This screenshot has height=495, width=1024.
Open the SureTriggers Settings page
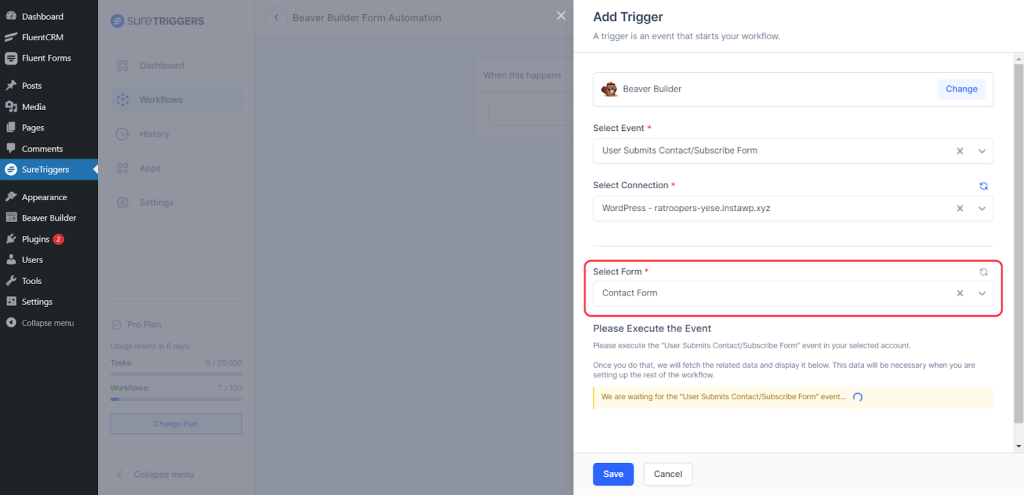pos(156,203)
